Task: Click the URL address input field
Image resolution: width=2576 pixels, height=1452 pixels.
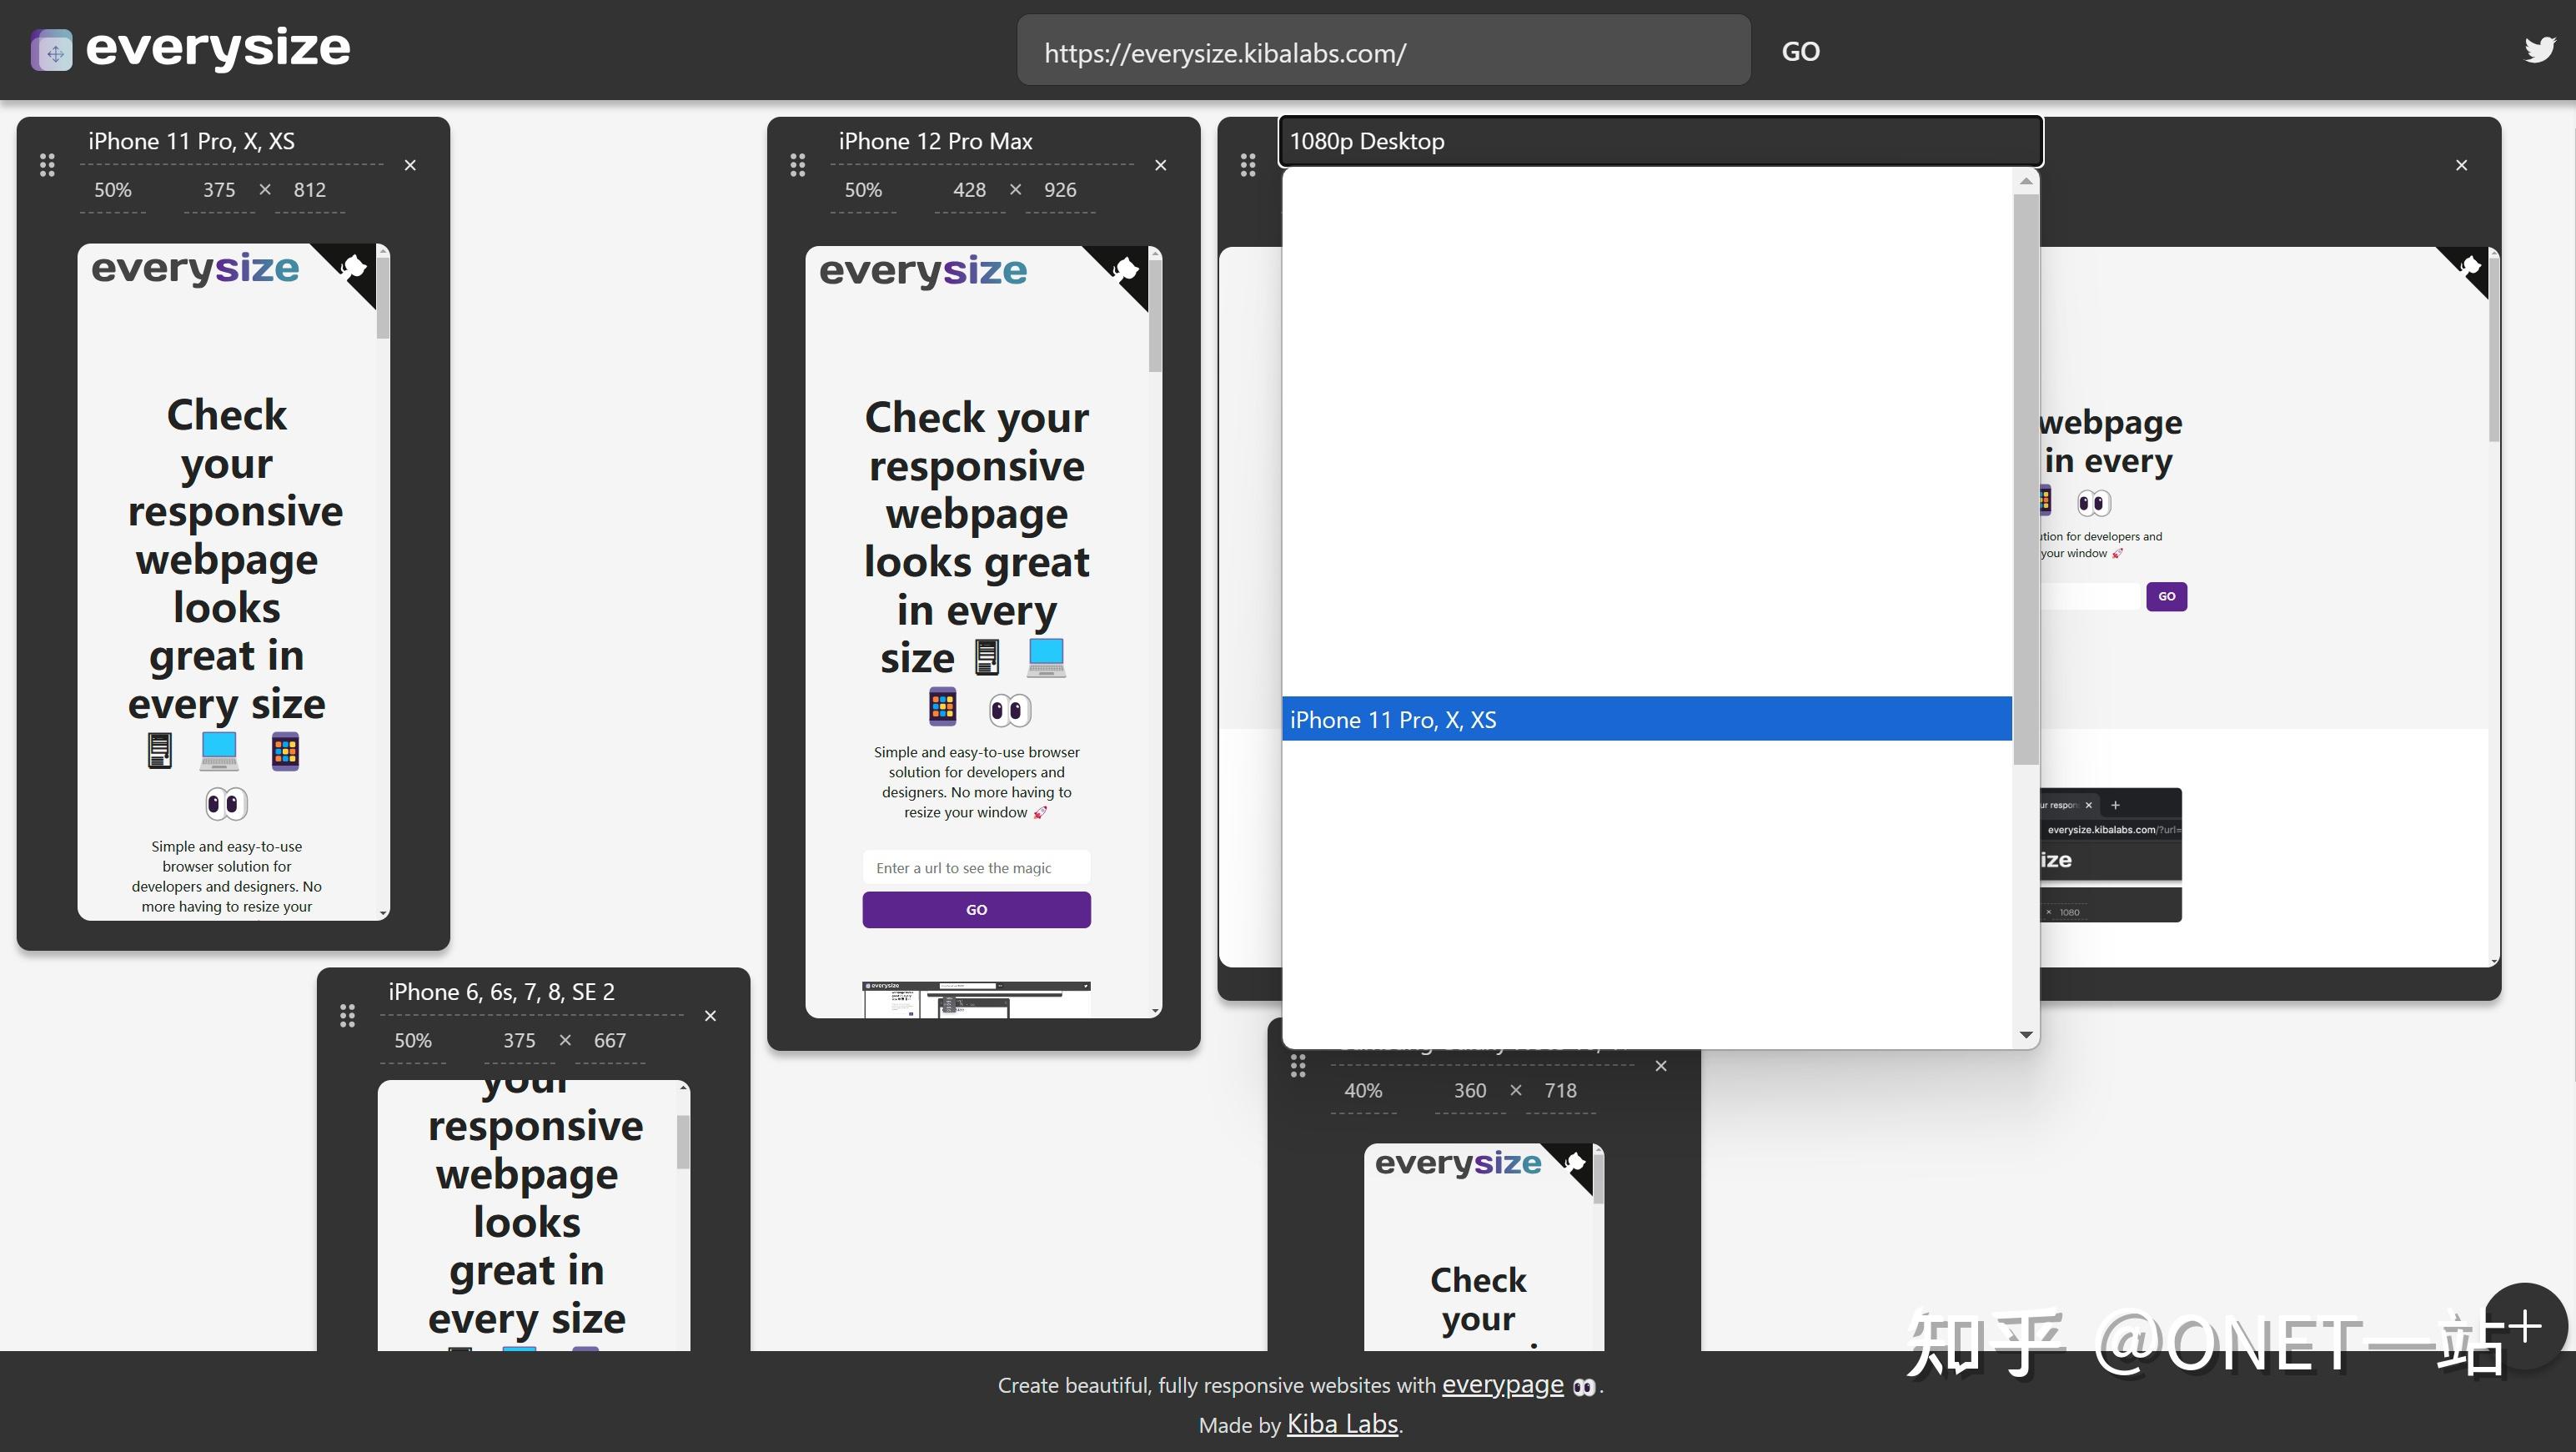Action: click(1383, 52)
